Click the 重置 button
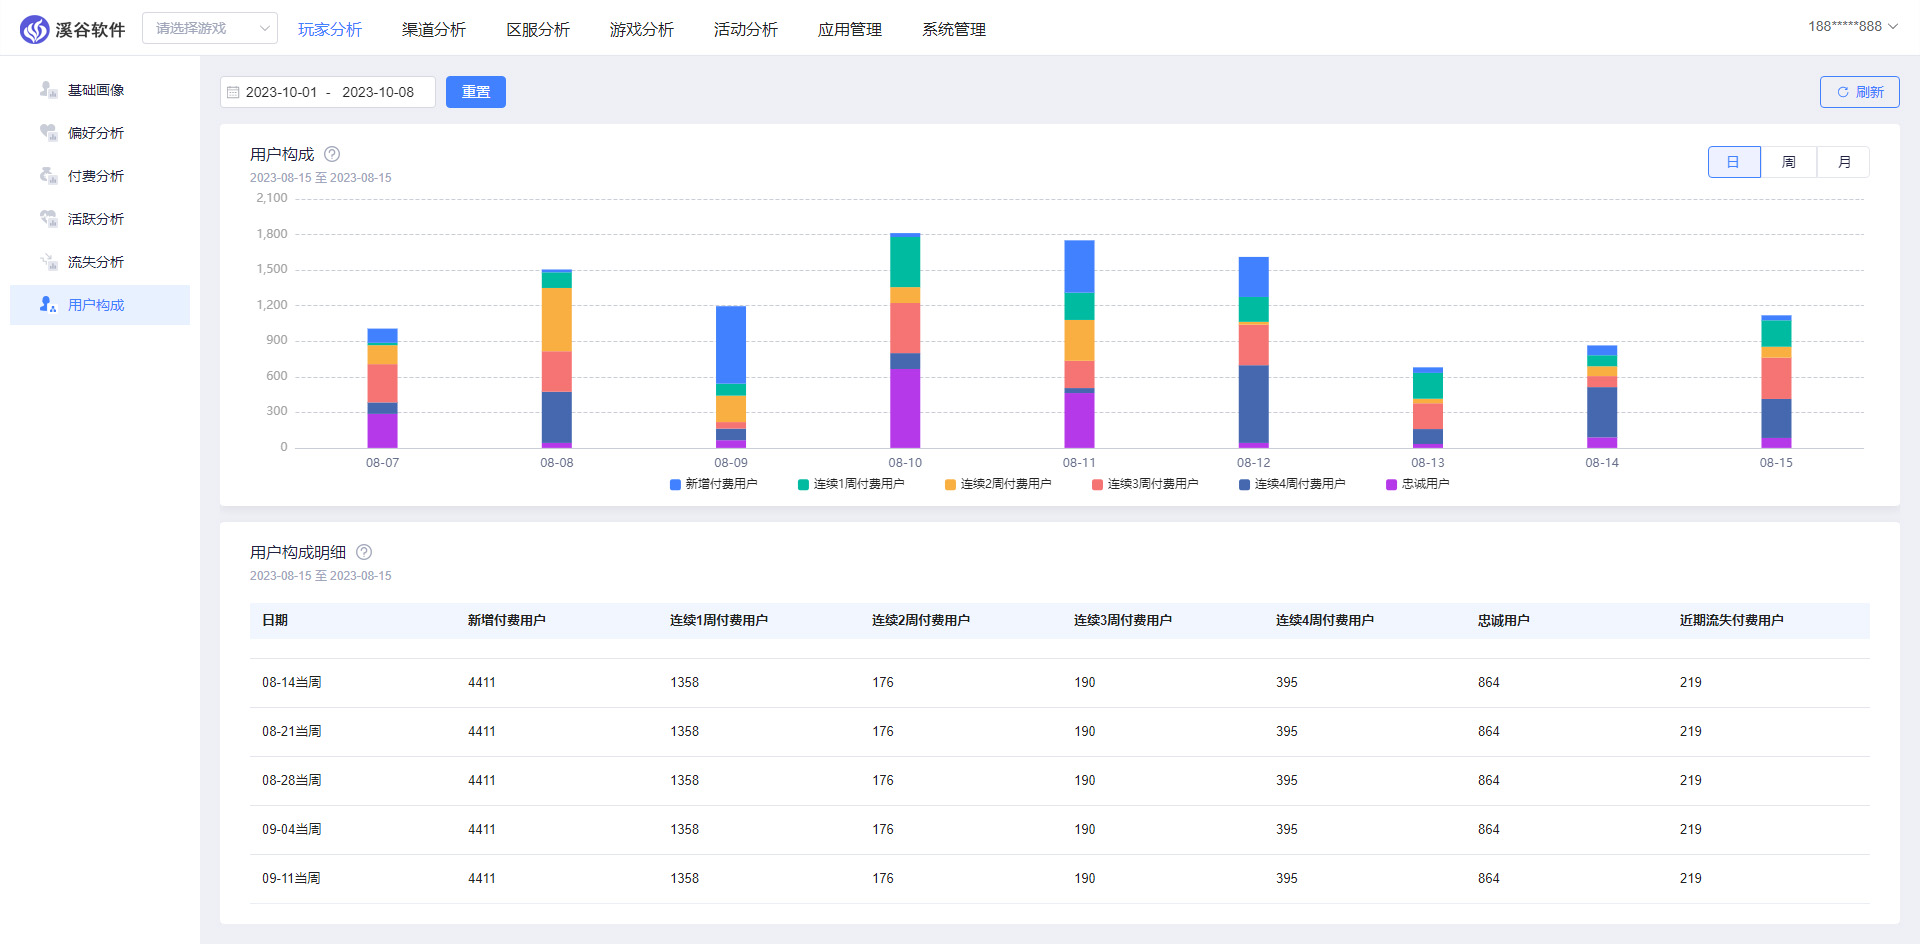1920x944 pixels. pos(476,92)
